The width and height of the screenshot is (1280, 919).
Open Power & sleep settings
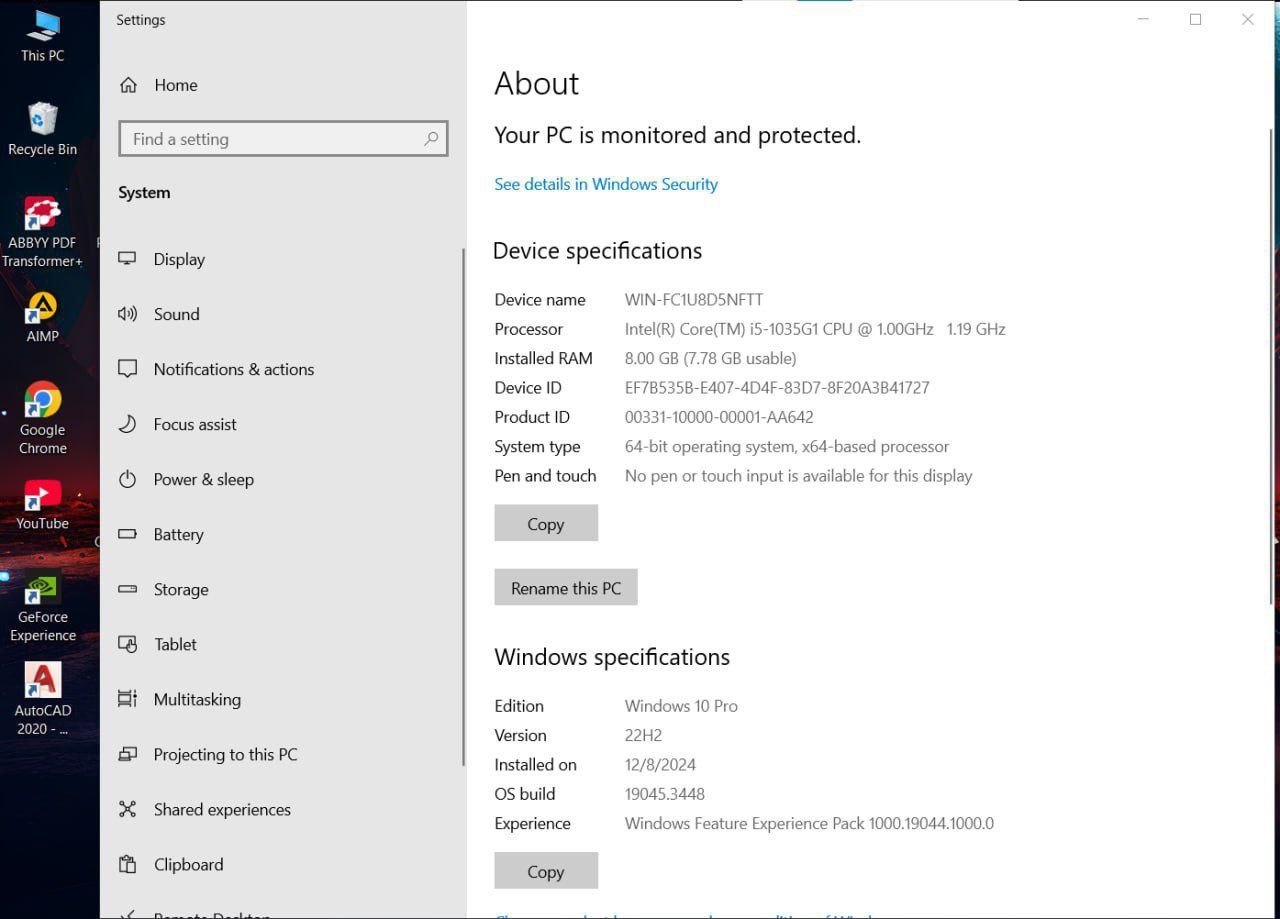pyautogui.click(x=282, y=479)
